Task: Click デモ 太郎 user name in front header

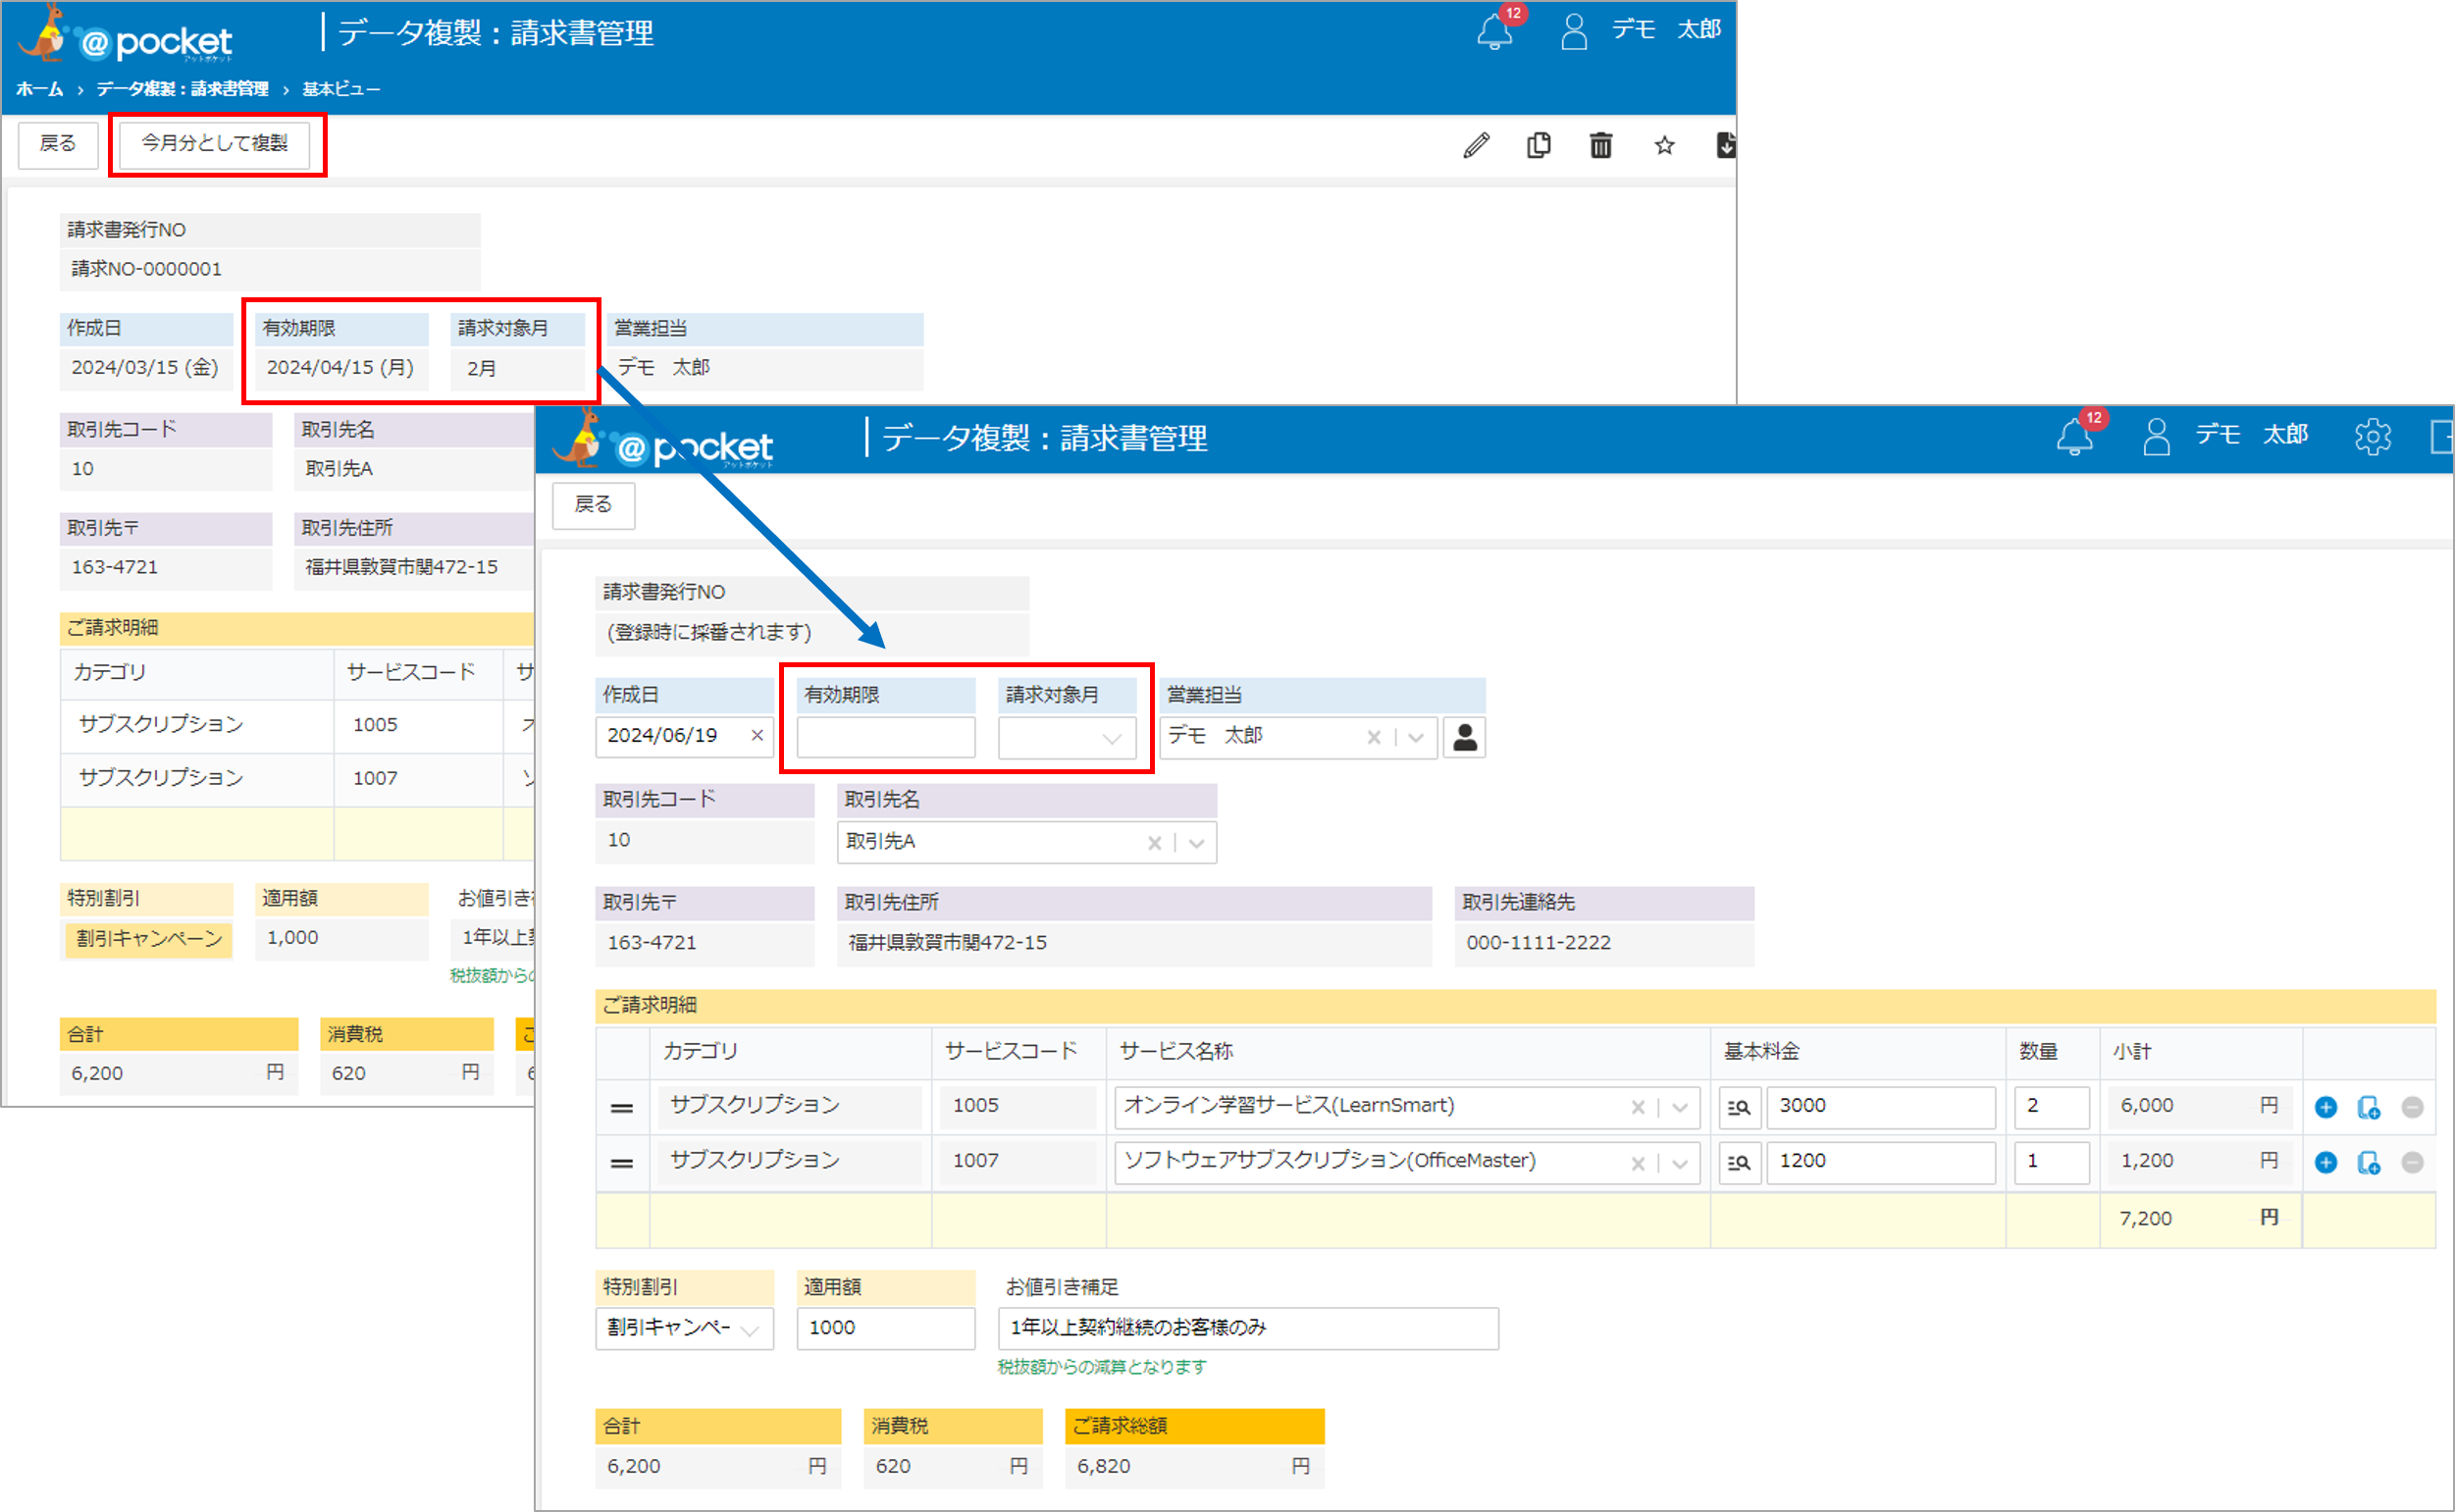Action: pyautogui.click(x=2252, y=435)
